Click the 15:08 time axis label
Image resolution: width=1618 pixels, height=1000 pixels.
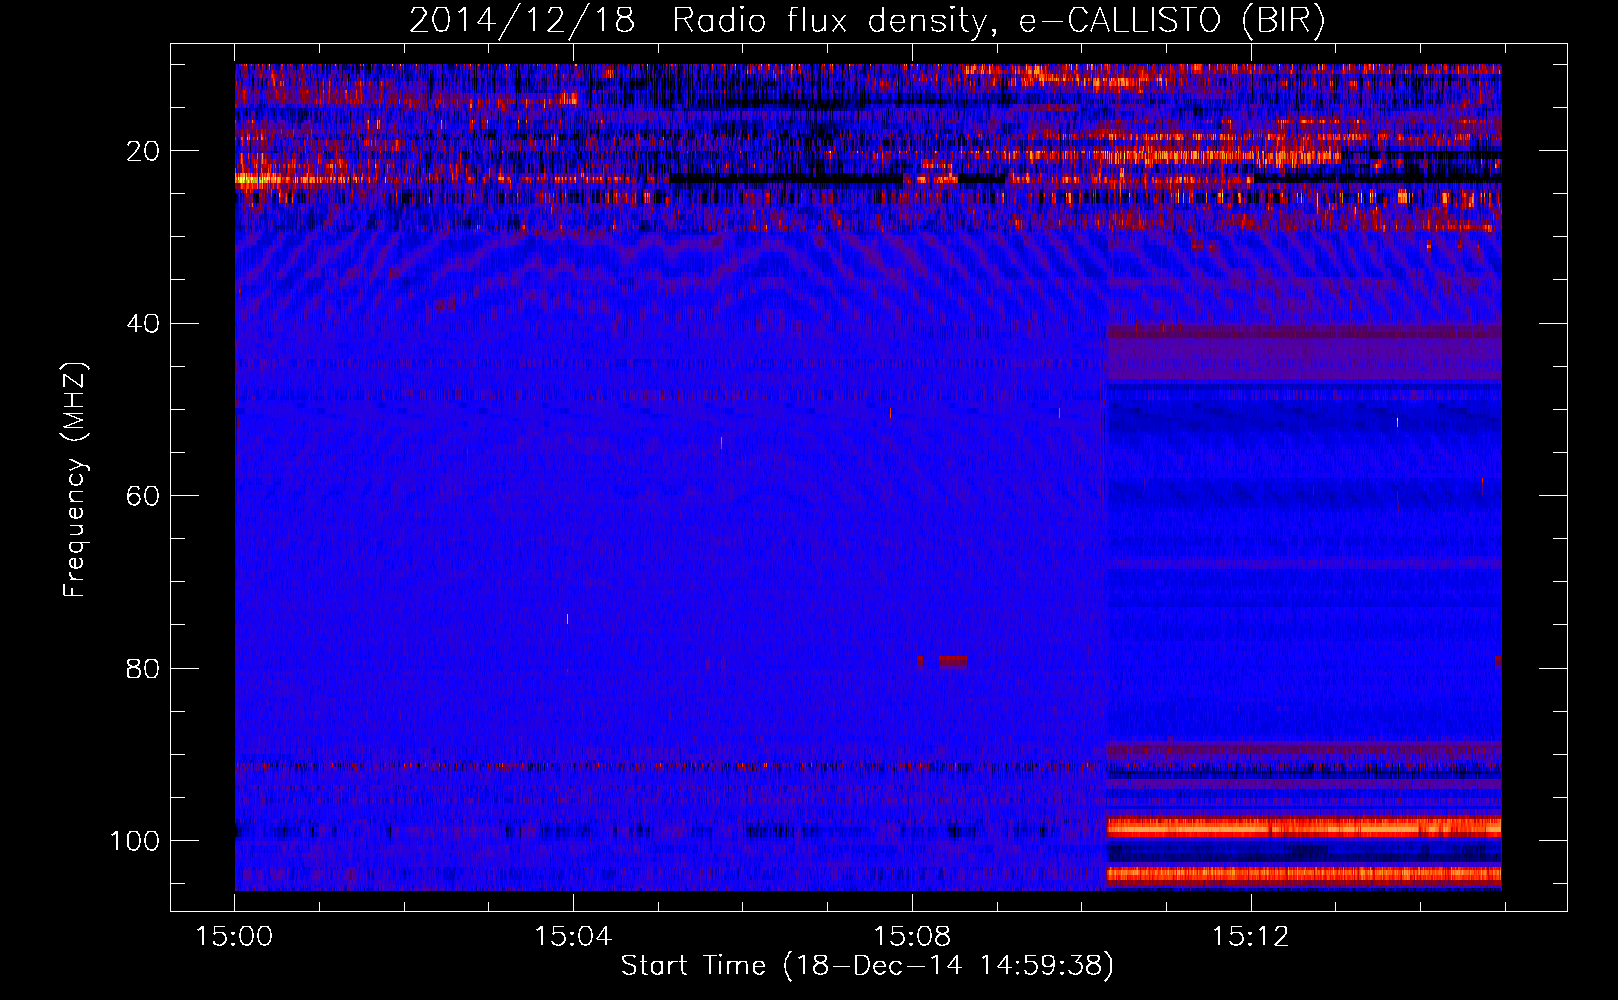pyautogui.click(x=912, y=937)
